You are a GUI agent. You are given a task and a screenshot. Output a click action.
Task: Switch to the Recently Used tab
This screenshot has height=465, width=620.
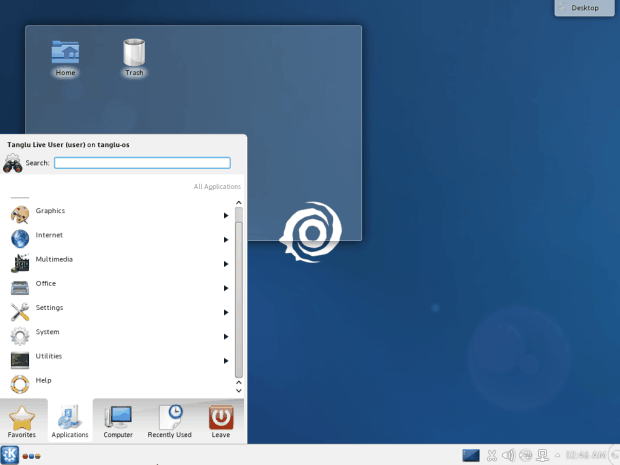coord(170,422)
